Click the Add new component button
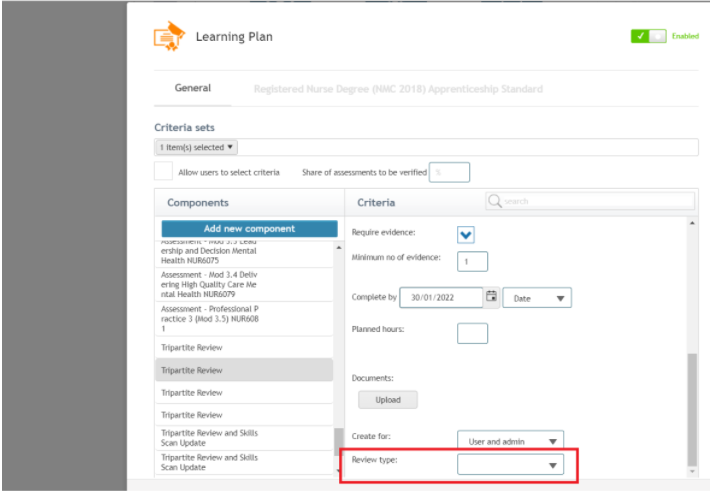The image size is (710, 495). (x=249, y=229)
